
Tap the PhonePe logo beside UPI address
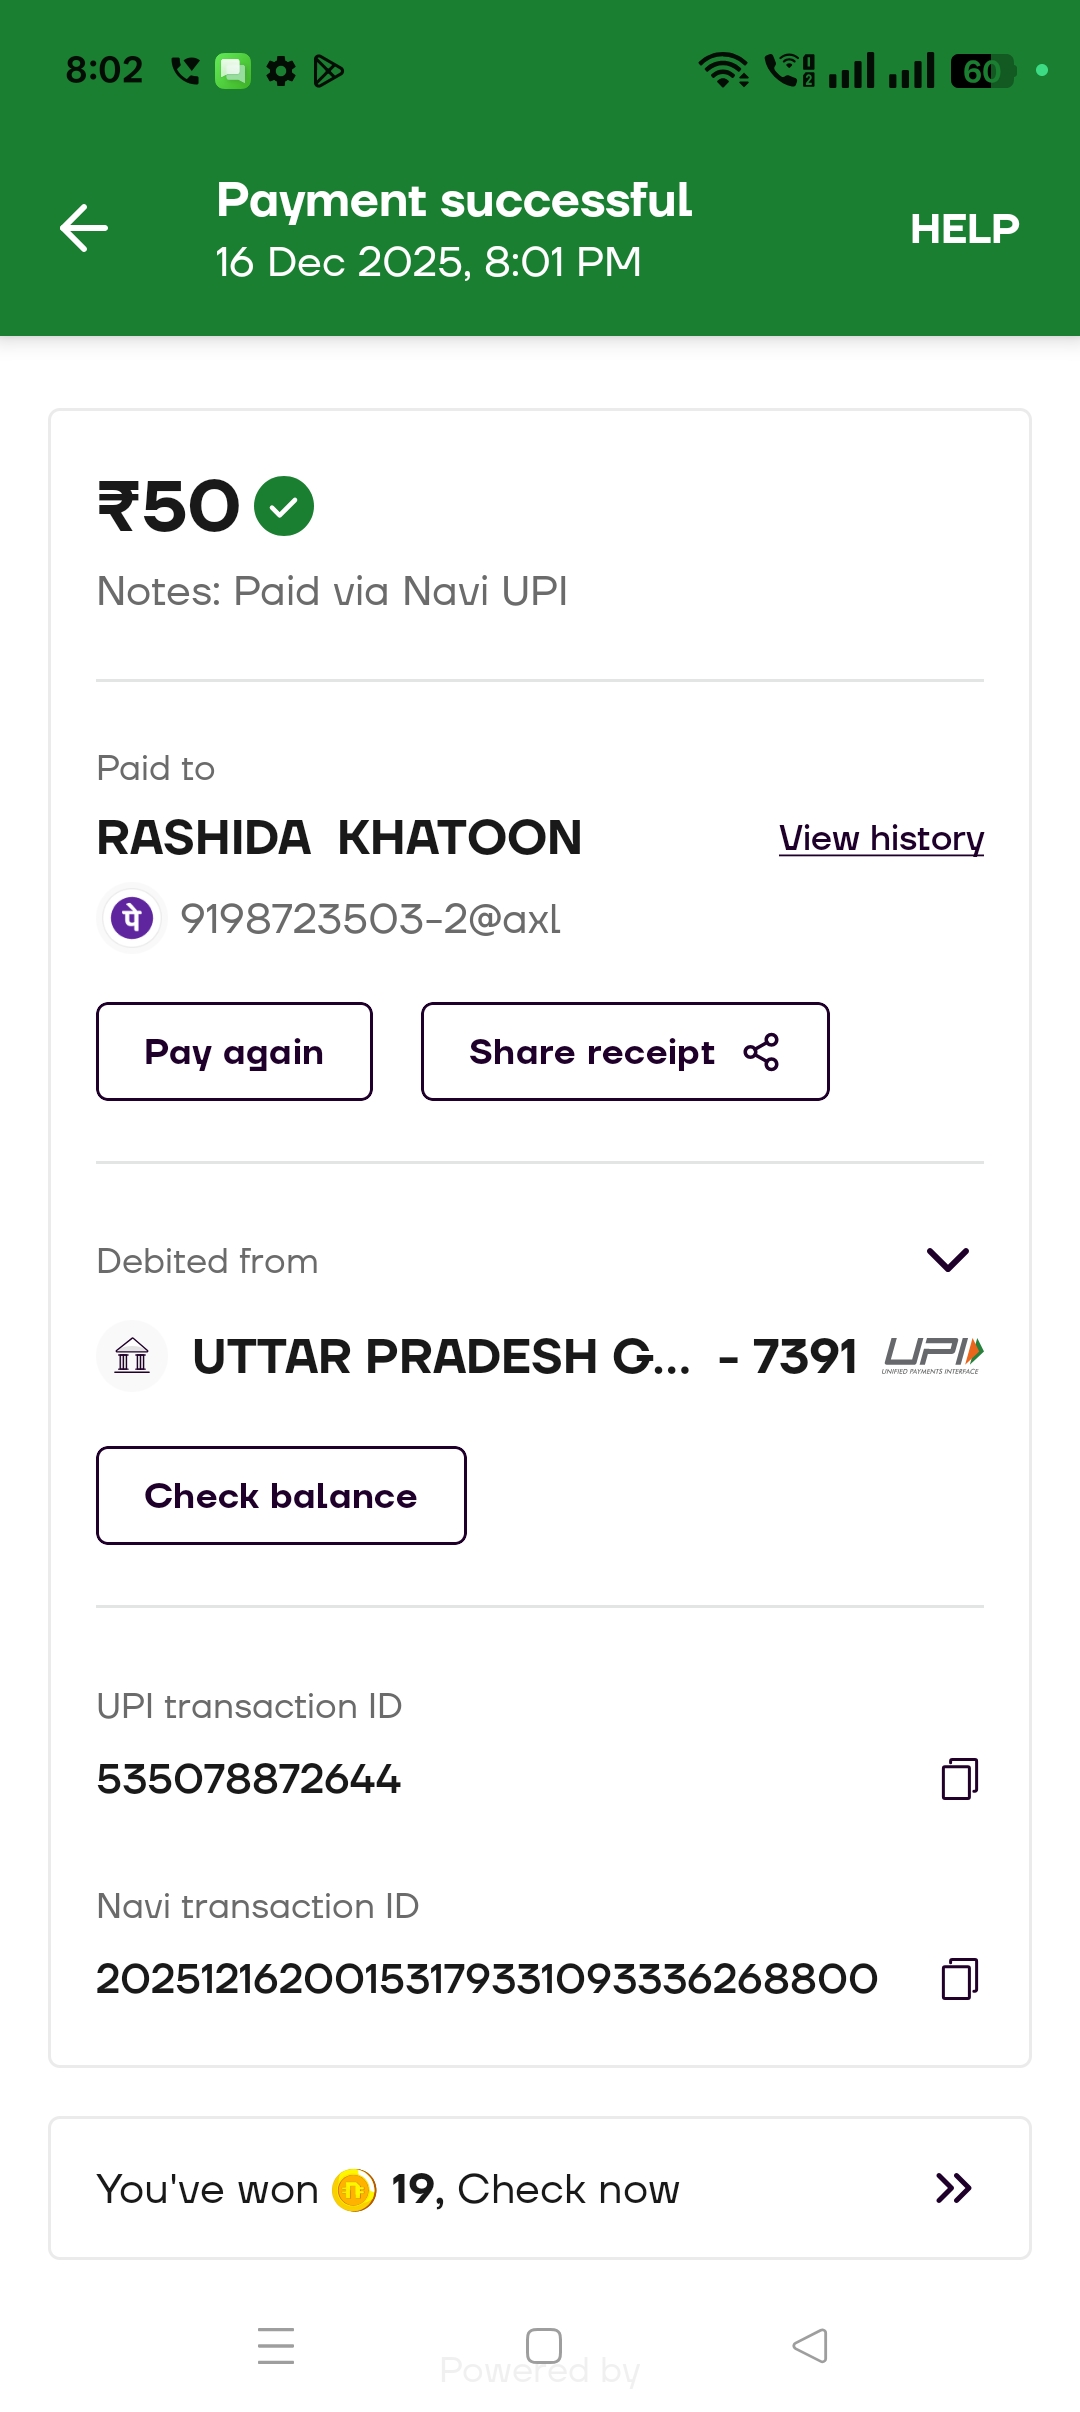(x=132, y=918)
